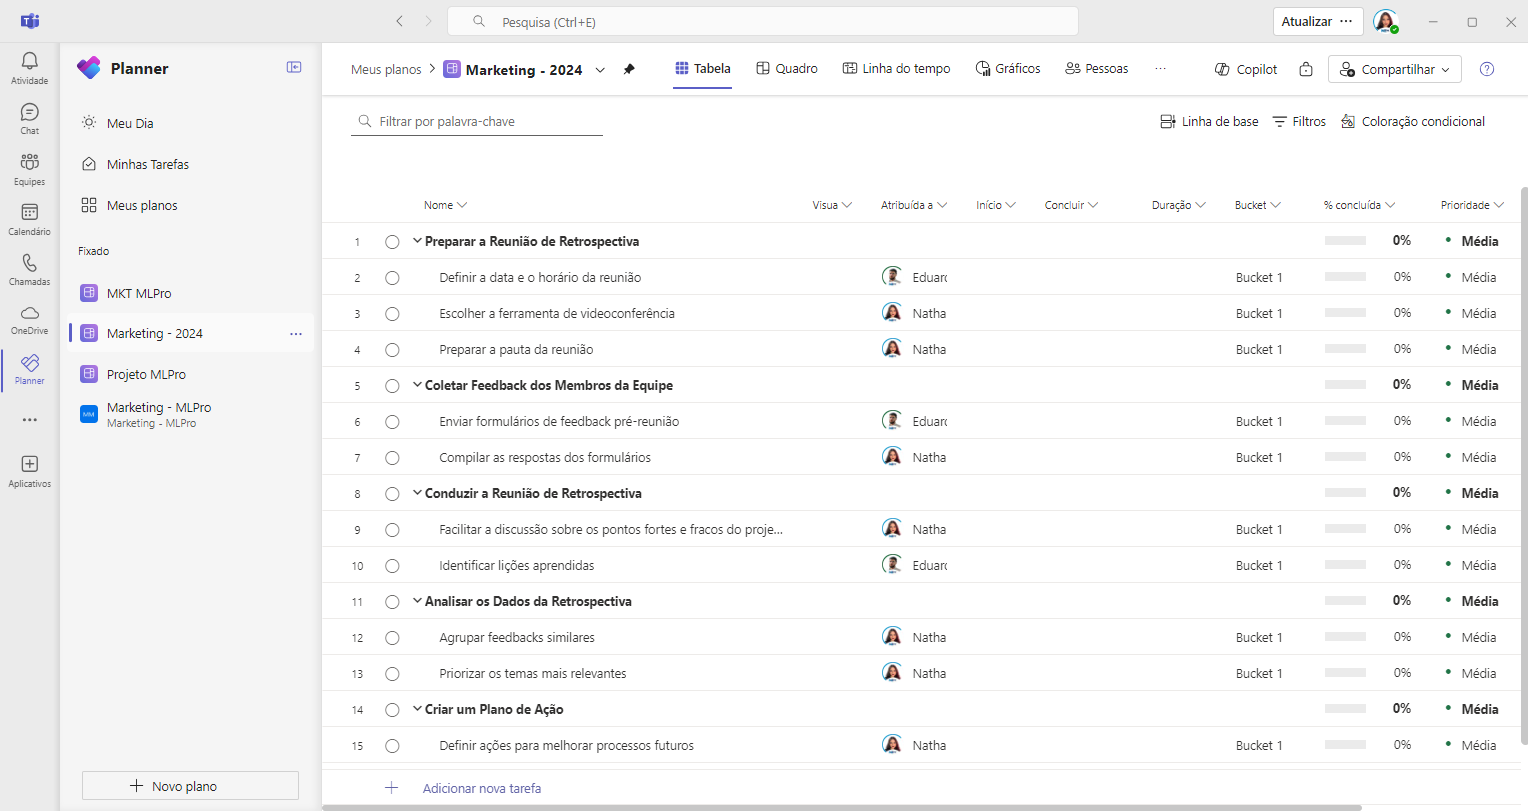Open priority dropdown for Definir a data row

tap(1470, 277)
